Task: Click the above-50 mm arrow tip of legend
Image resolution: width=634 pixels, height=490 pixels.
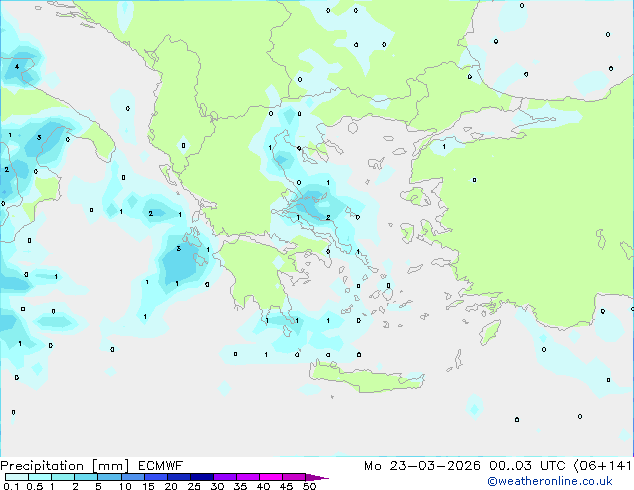Action: [317, 477]
